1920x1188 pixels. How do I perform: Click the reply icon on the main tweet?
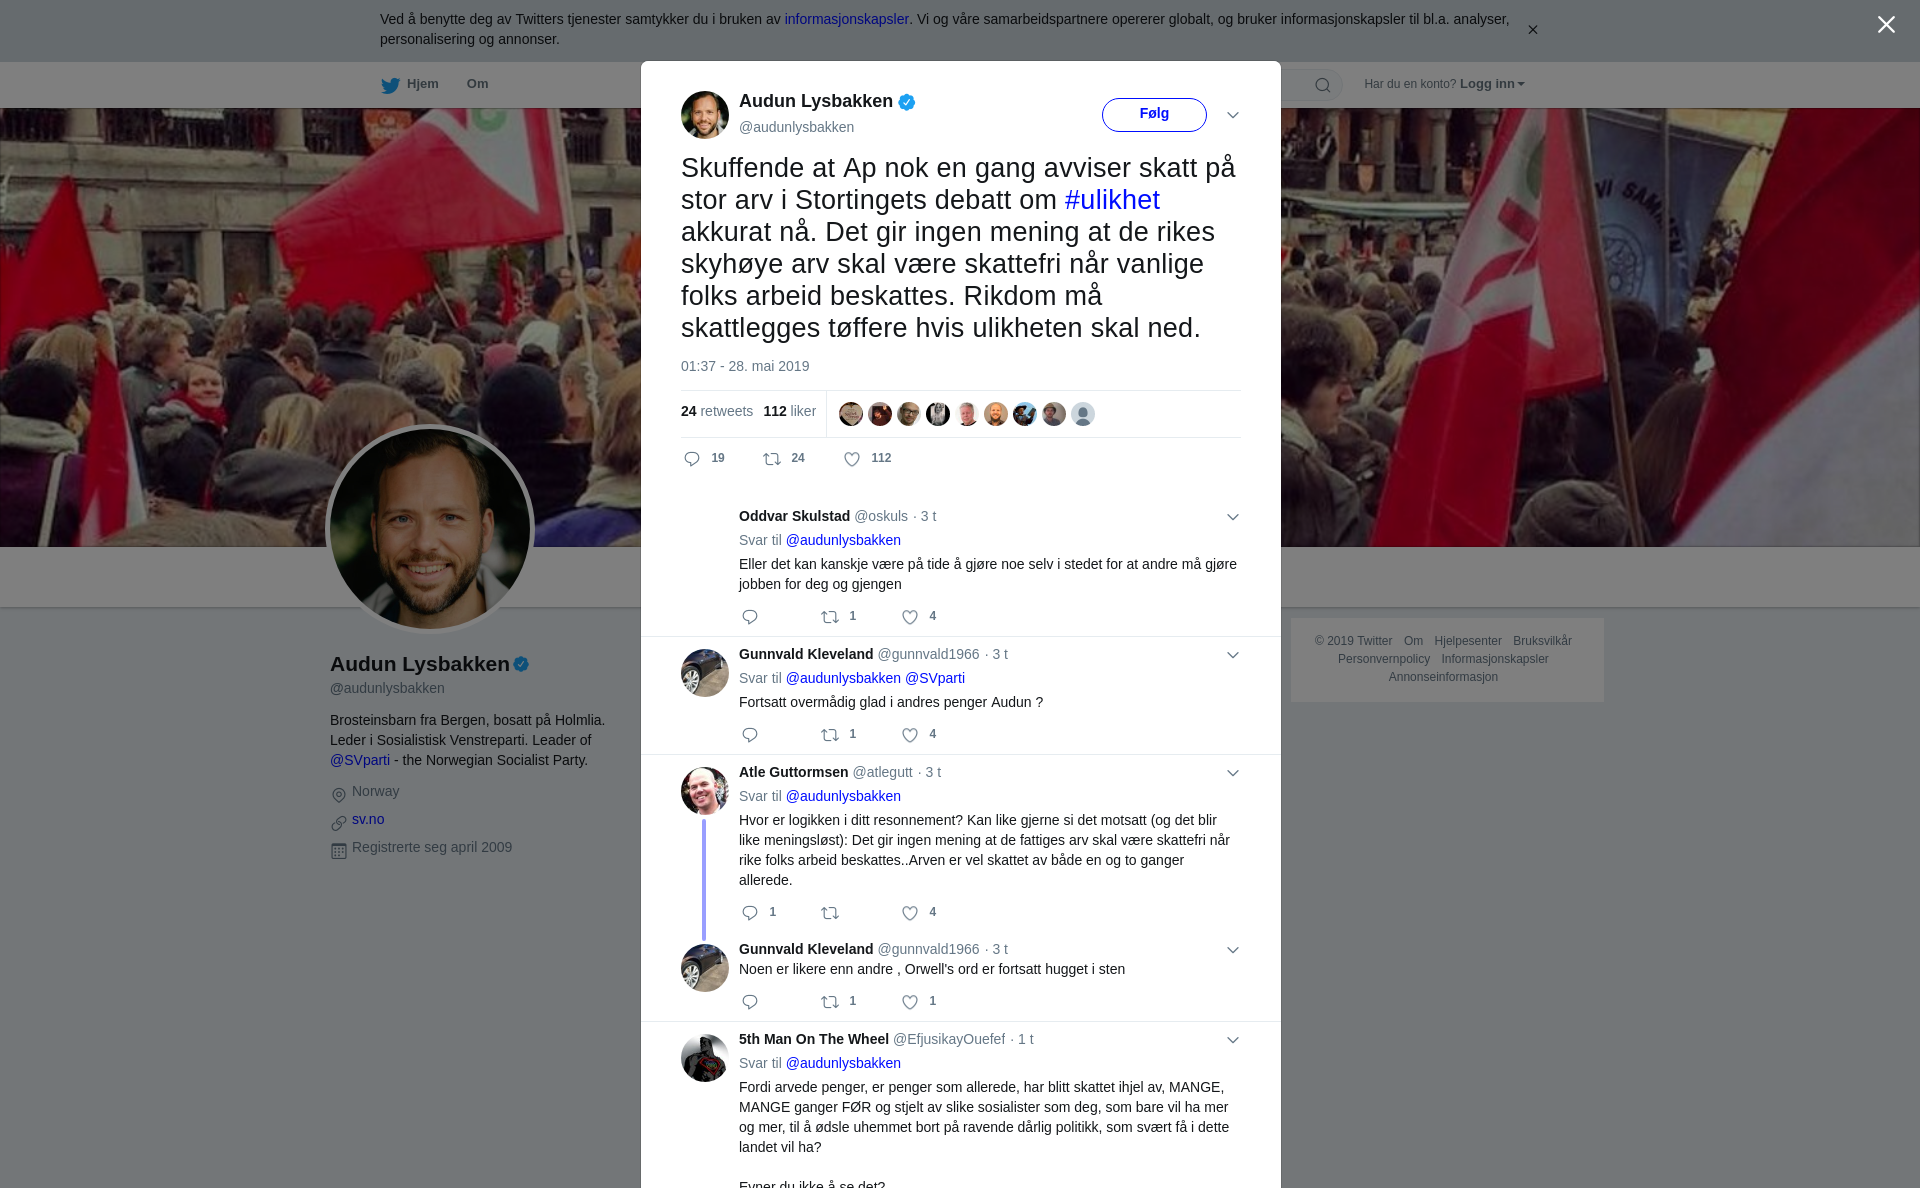click(x=692, y=459)
